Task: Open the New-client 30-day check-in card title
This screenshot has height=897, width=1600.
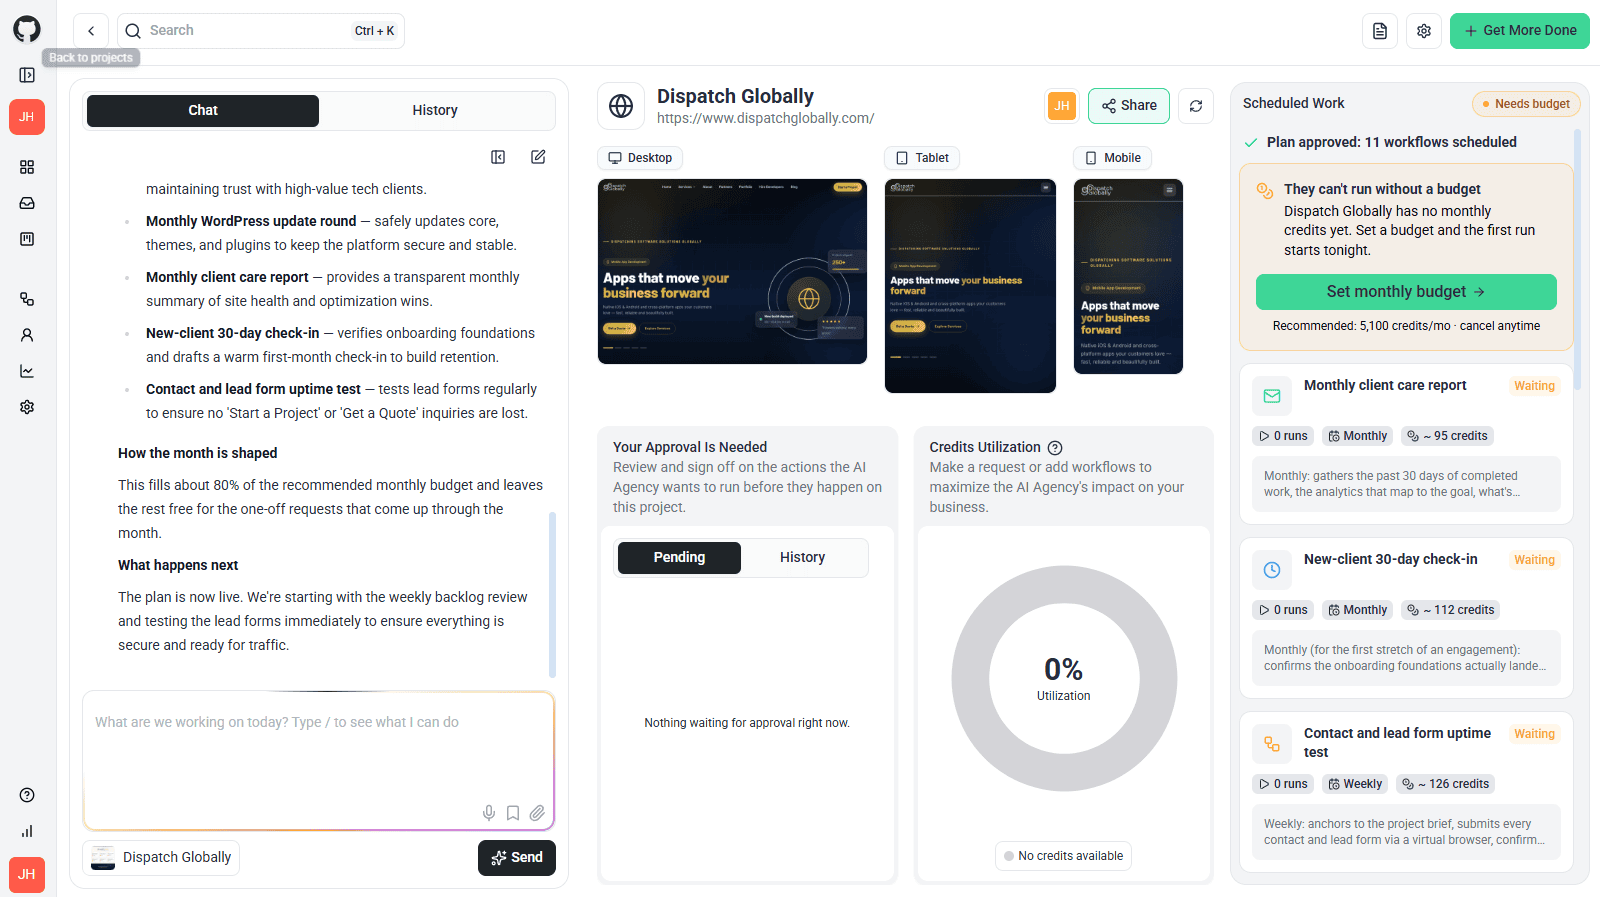Action: [x=1390, y=560]
